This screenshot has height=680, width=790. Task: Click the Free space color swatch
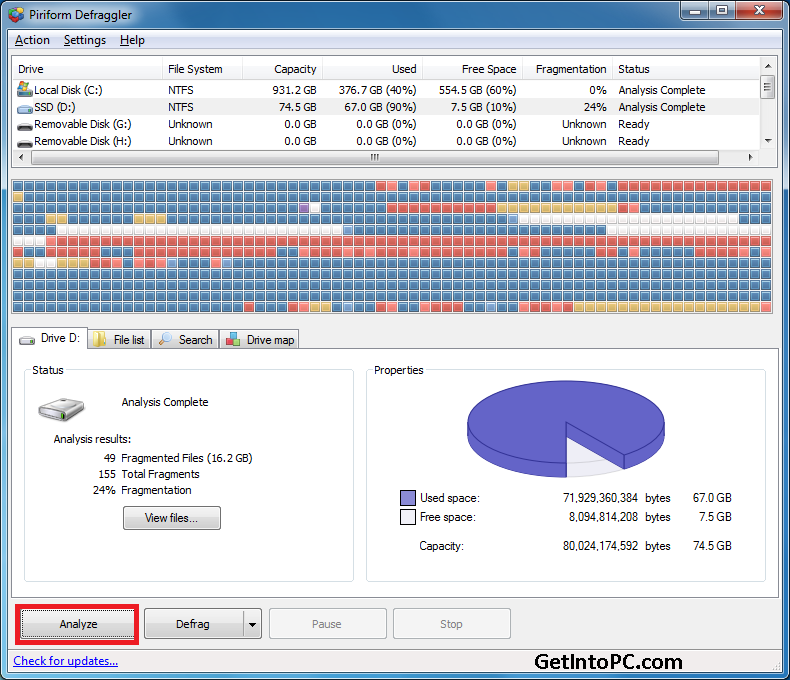(x=408, y=517)
